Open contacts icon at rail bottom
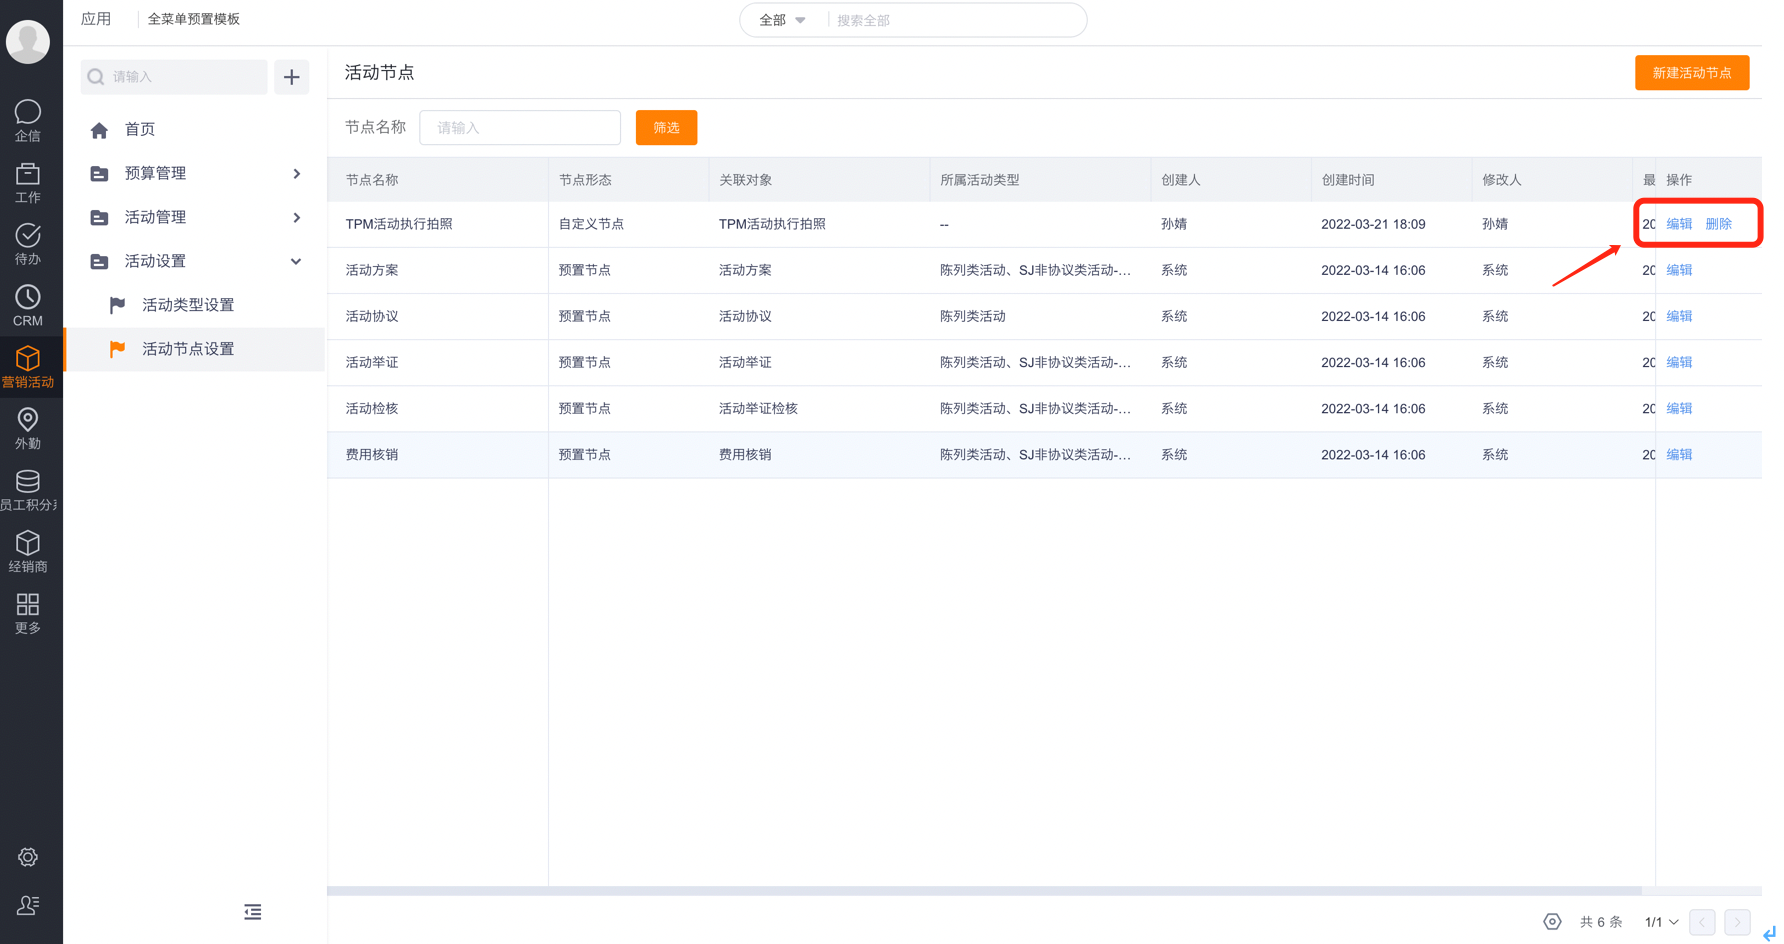This screenshot has height=944, width=1784. [x=28, y=905]
